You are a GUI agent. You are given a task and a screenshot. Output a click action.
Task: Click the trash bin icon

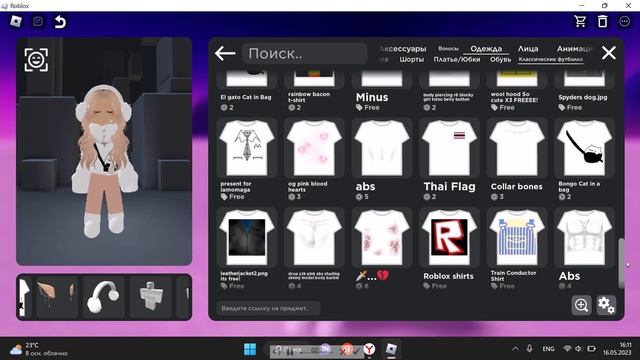coord(602,21)
